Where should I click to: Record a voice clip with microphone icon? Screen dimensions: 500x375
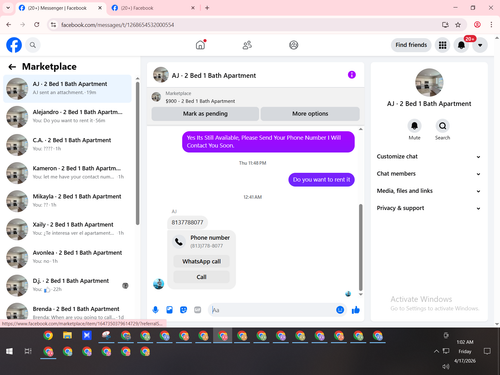pos(155,310)
